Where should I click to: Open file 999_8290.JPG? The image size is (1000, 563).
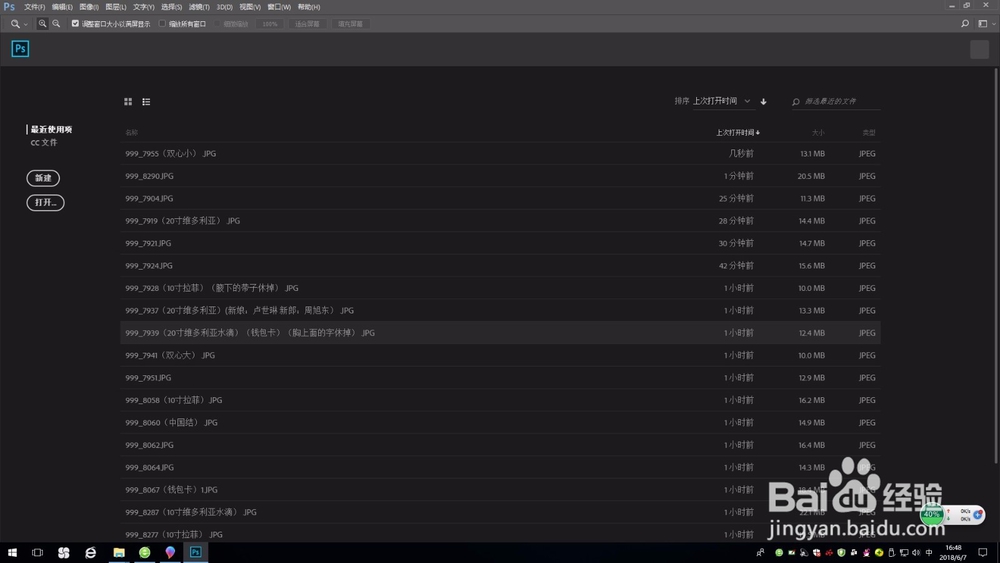coord(500,176)
